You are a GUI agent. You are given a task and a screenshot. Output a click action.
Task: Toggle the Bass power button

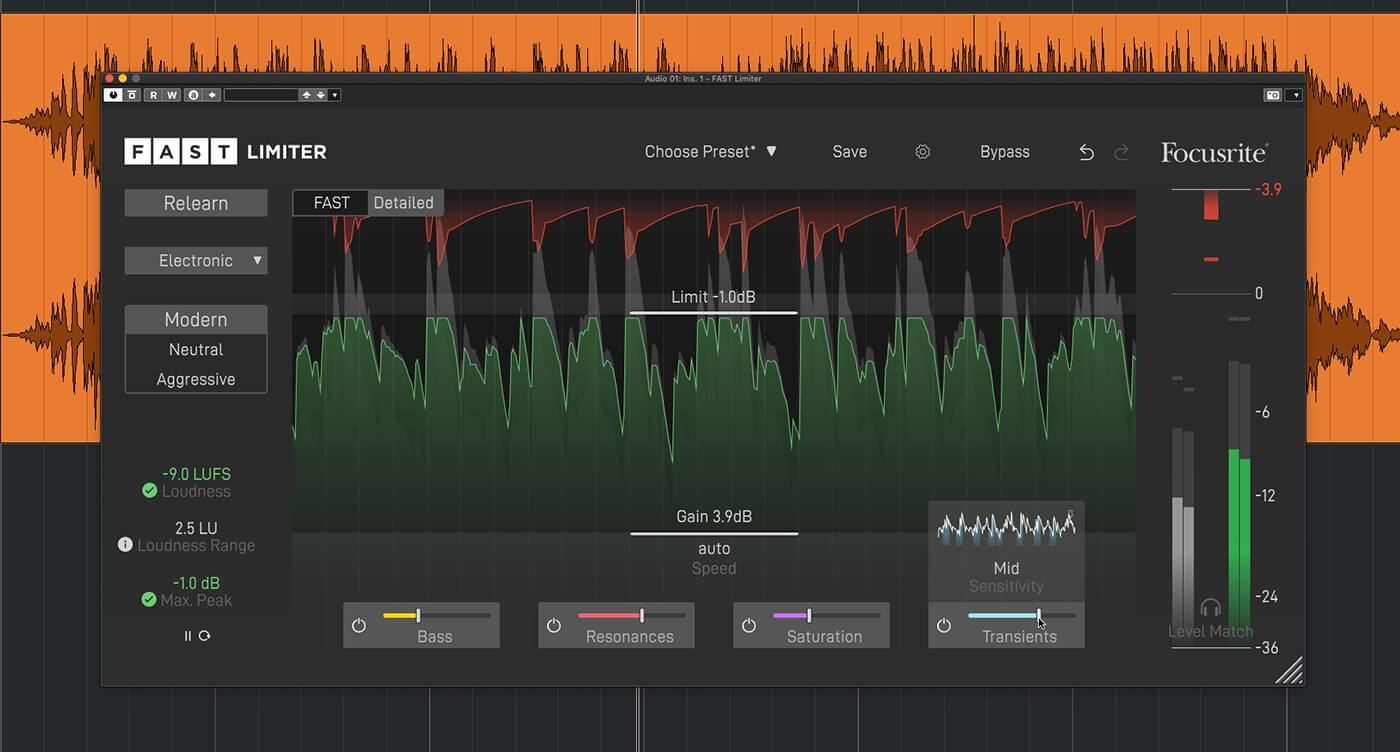[x=359, y=626]
